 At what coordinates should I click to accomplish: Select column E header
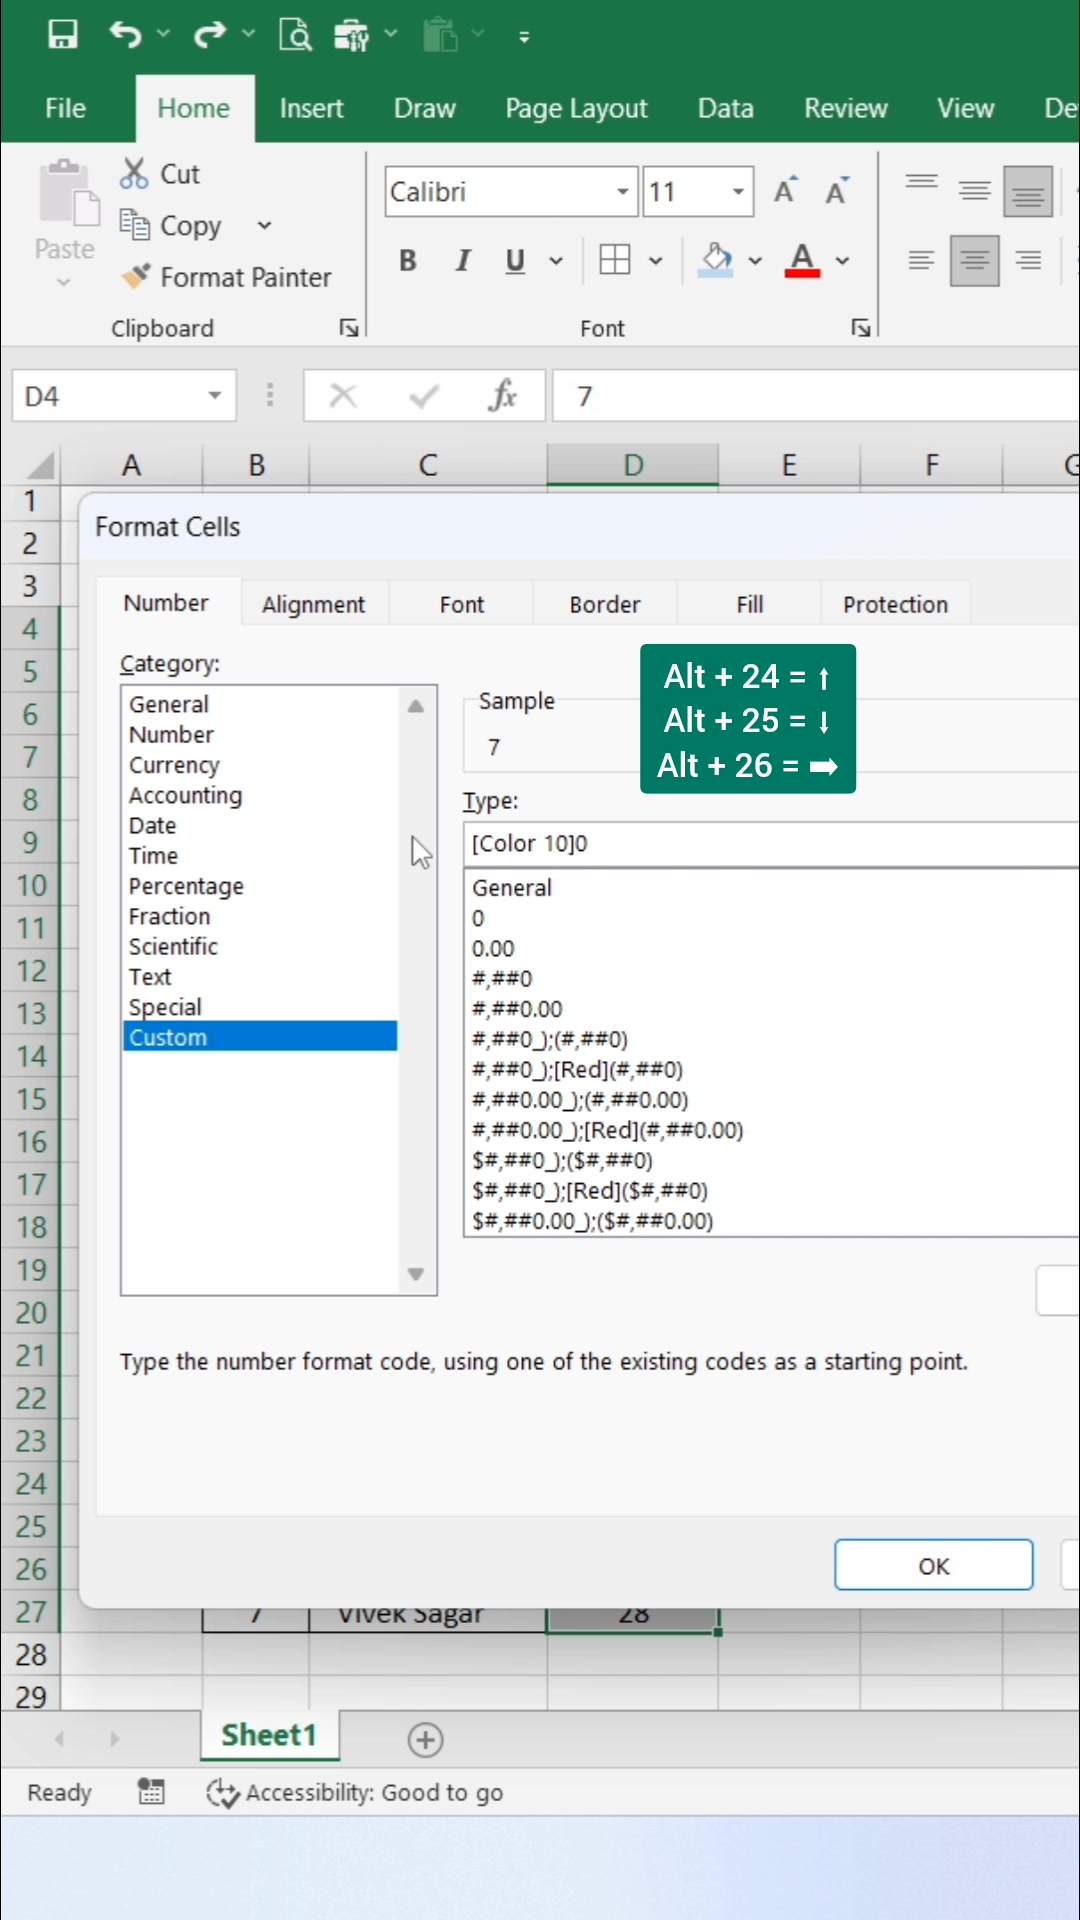point(789,465)
